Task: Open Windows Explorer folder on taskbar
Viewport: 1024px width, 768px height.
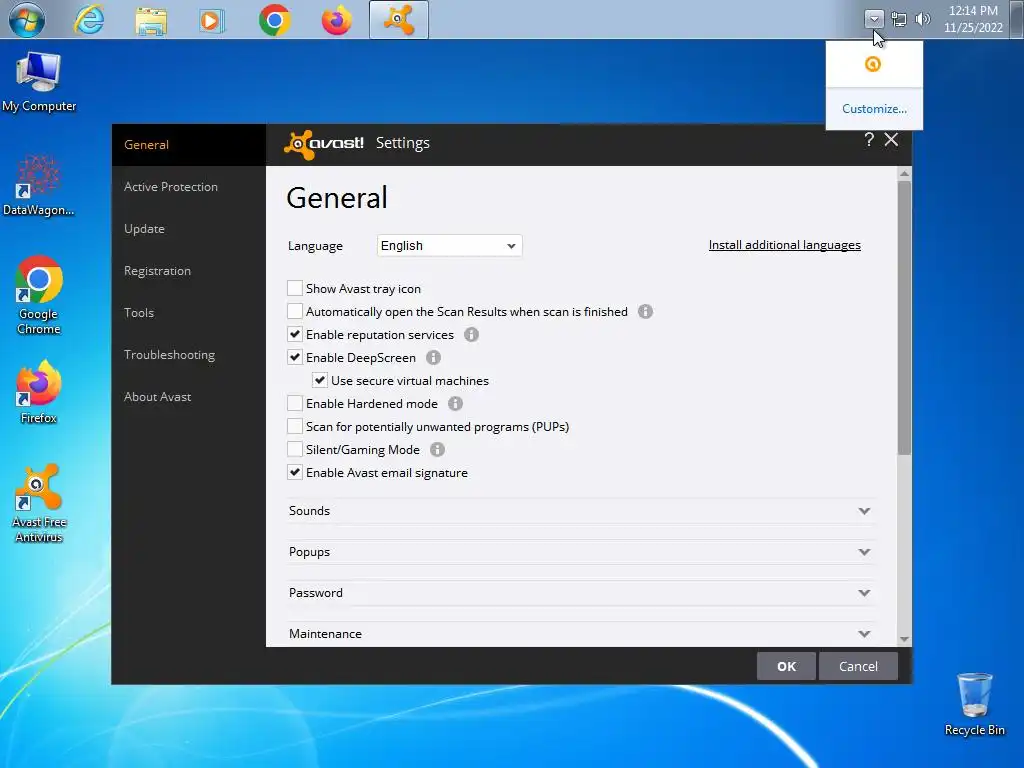Action: coord(151,20)
